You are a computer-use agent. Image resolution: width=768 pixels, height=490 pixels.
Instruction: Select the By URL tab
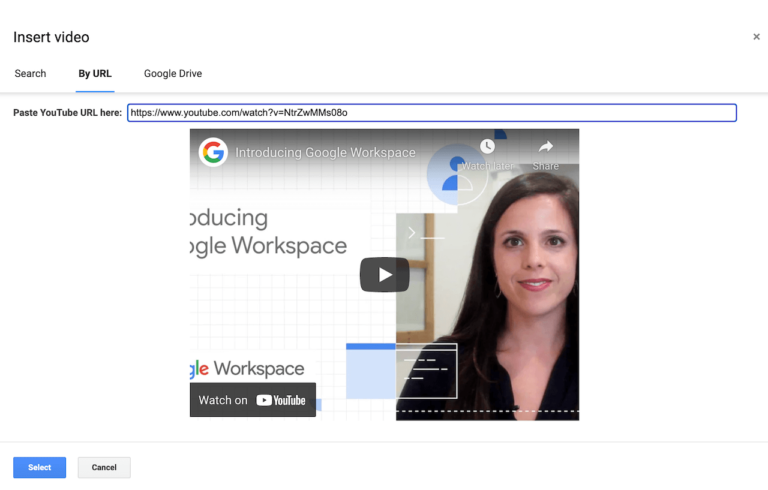click(95, 74)
